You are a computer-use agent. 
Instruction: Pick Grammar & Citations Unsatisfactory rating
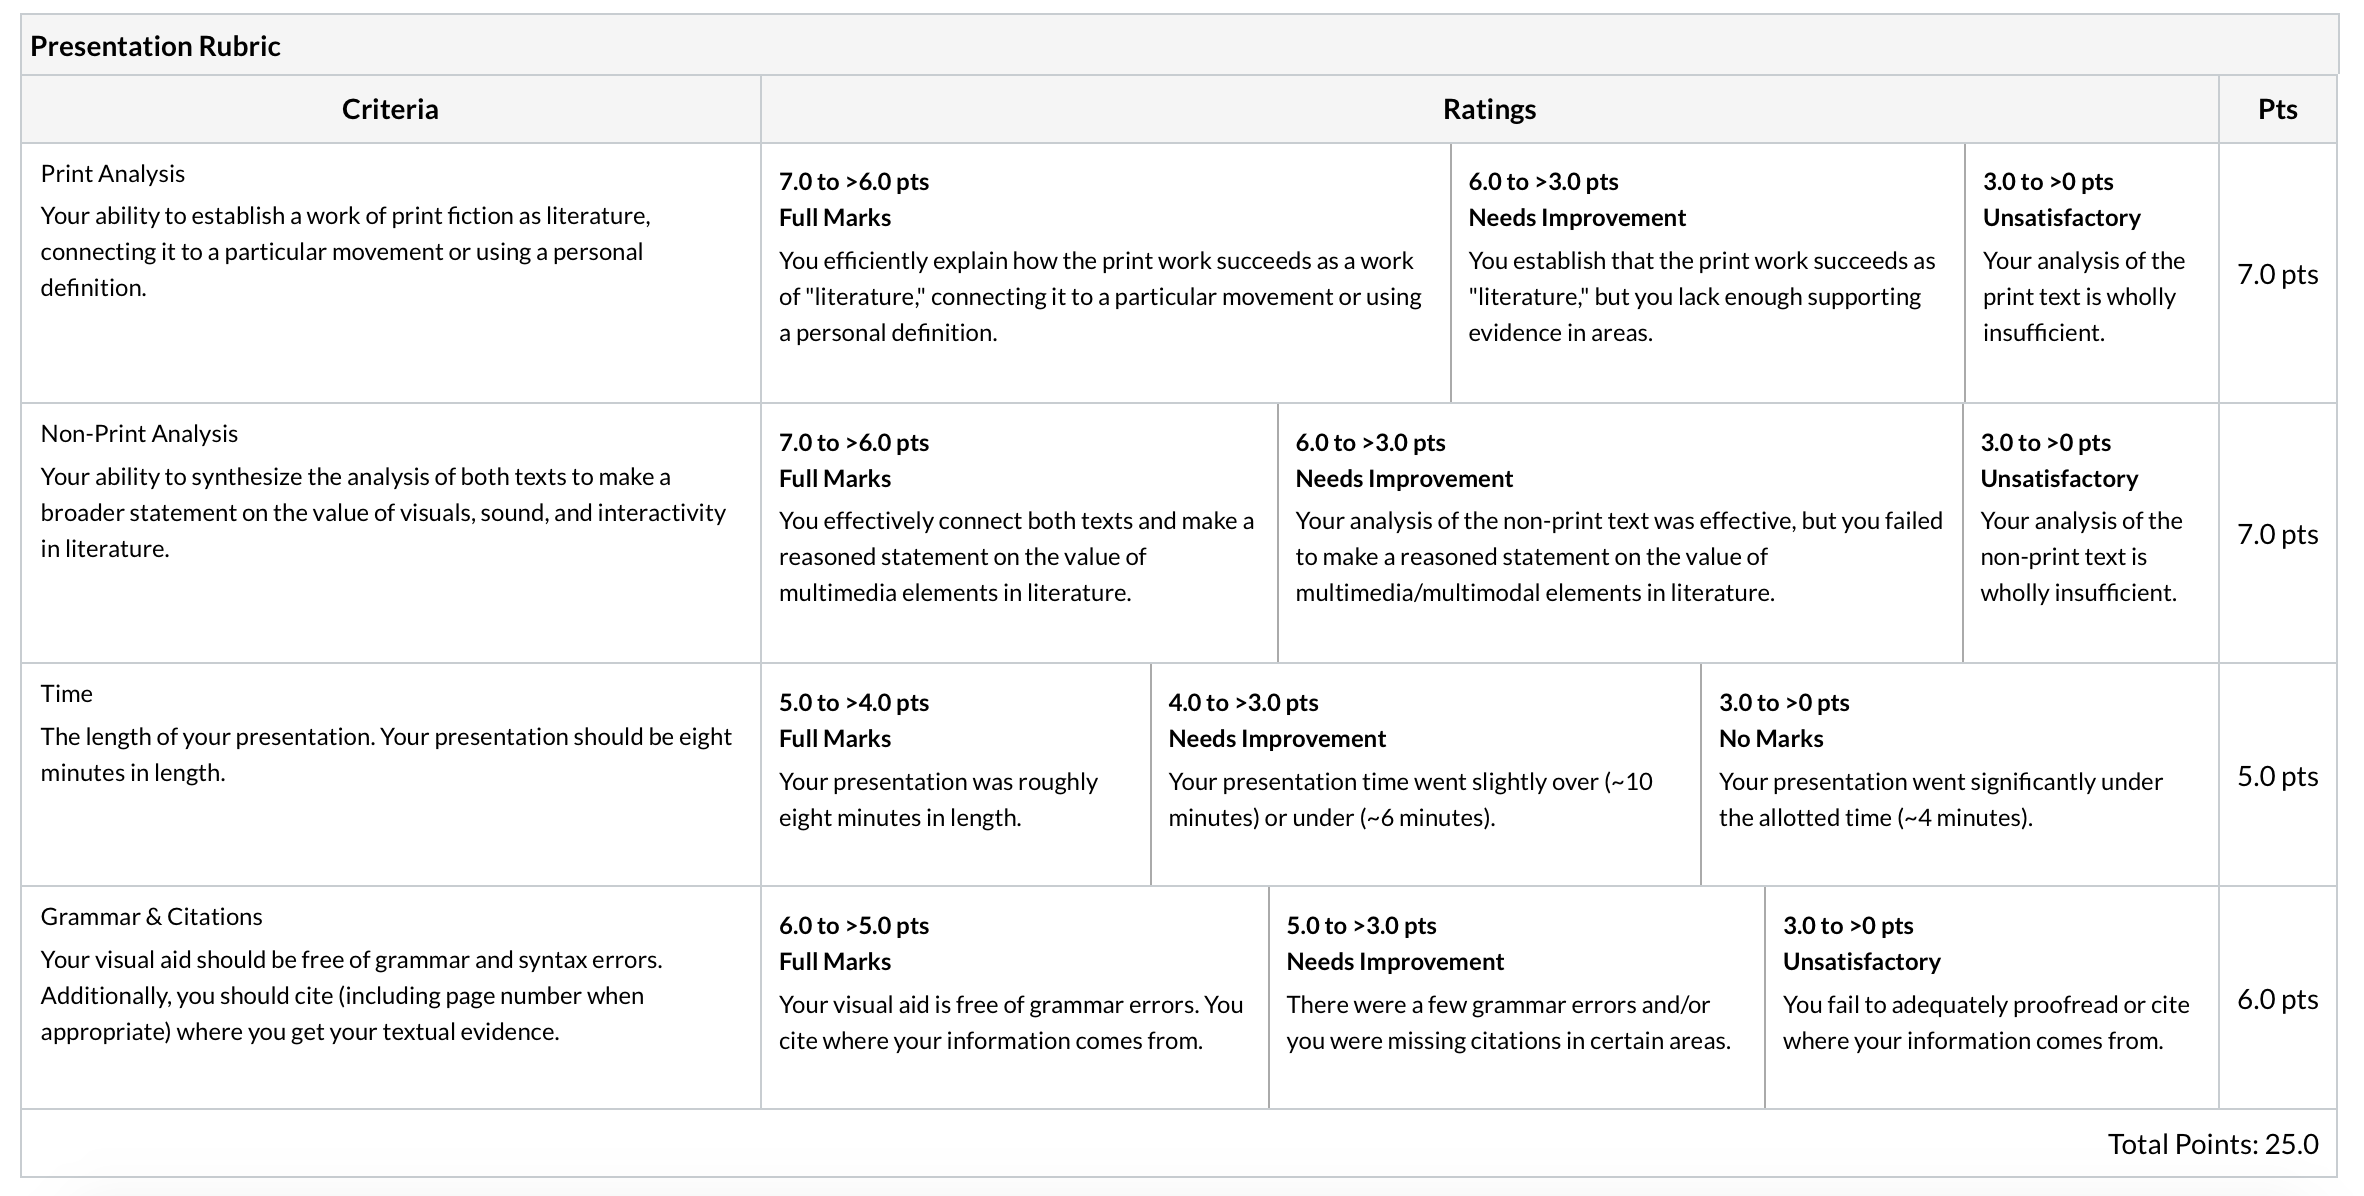click(x=1992, y=998)
